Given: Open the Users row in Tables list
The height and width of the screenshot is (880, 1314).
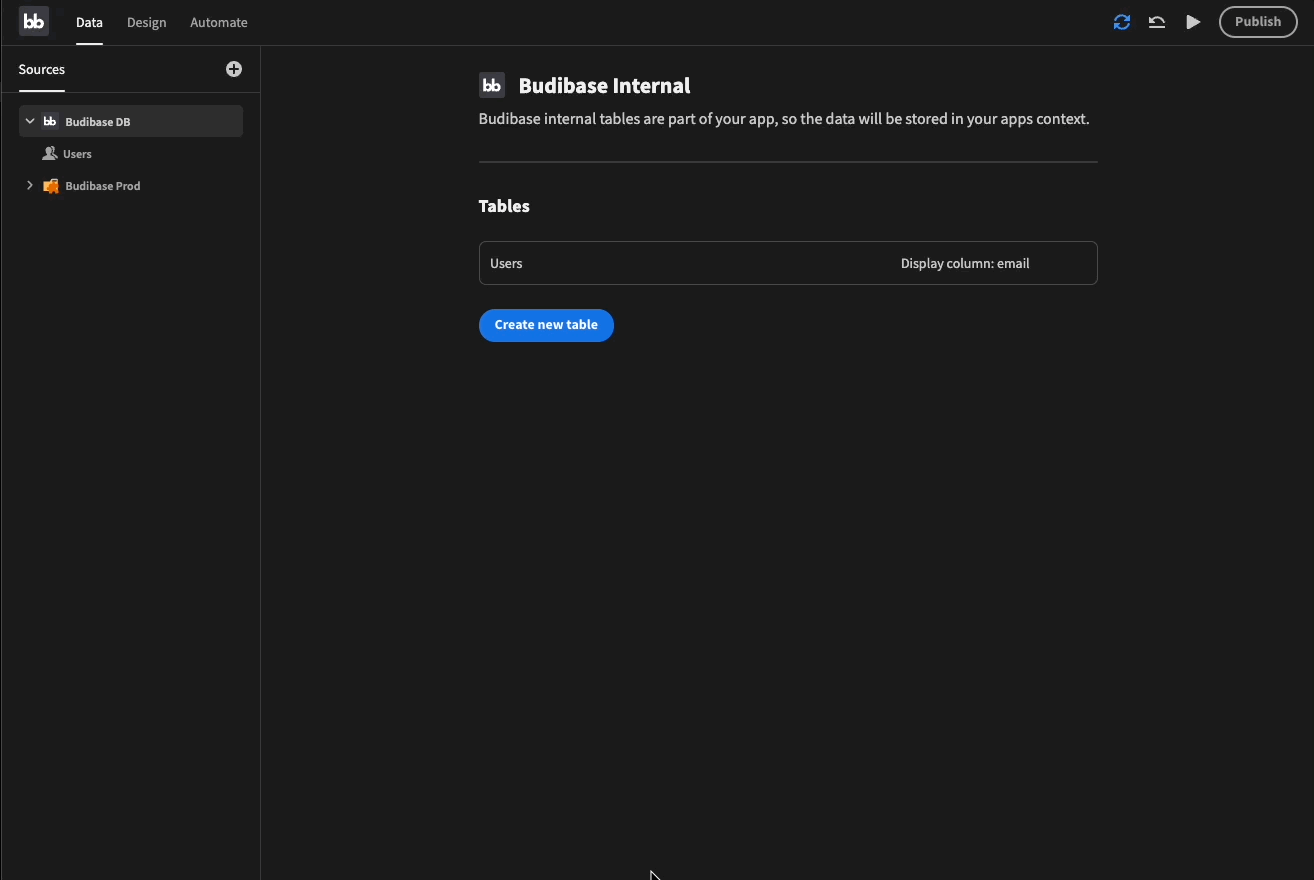Looking at the screenshot, I should click(x=788, y=263).
